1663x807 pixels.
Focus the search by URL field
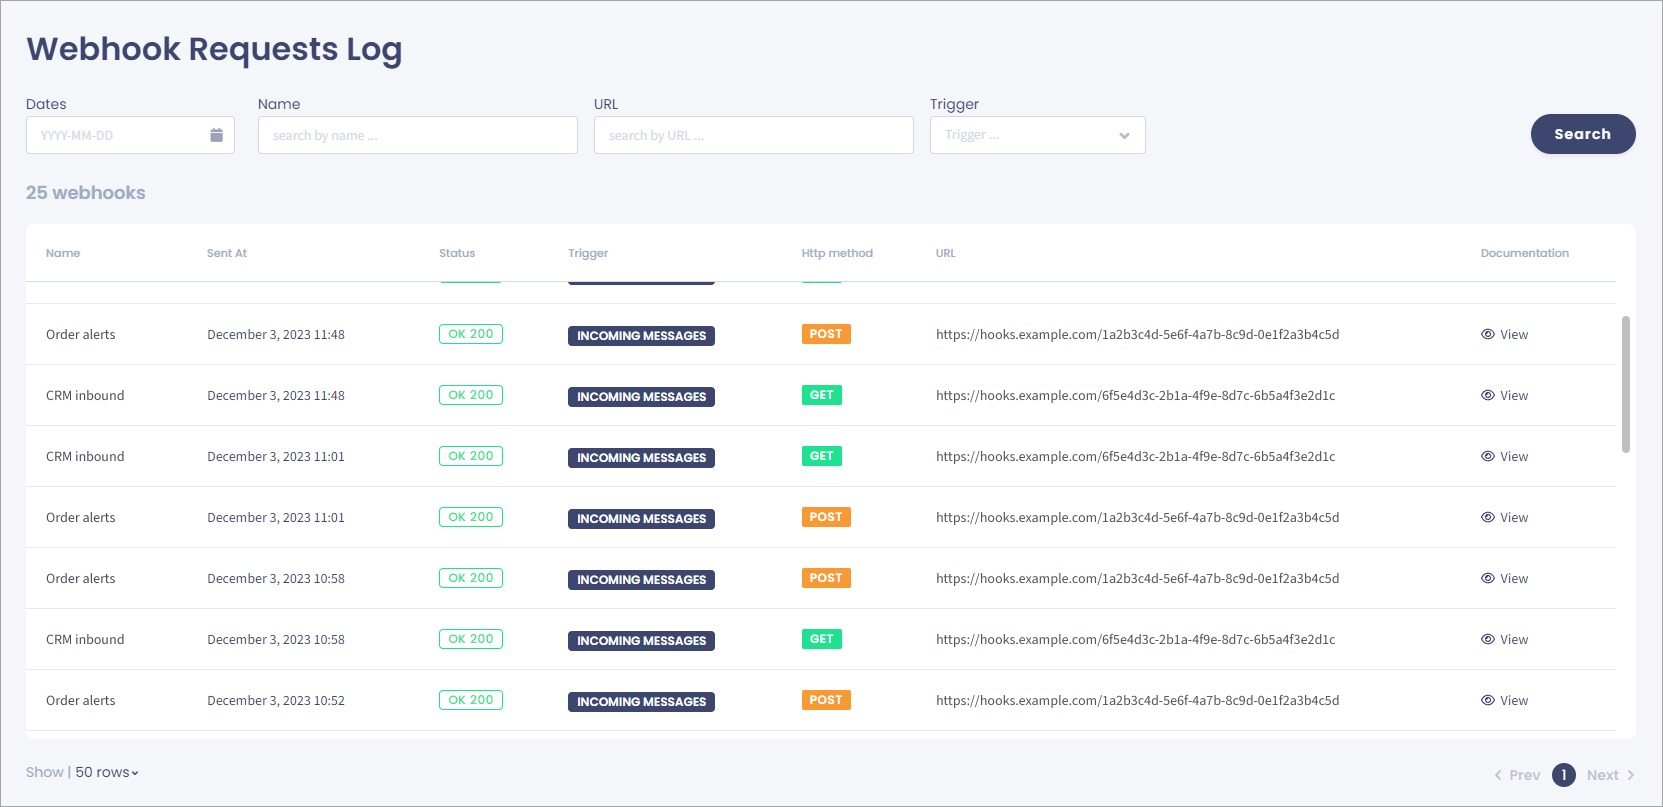tap(754, 135)
